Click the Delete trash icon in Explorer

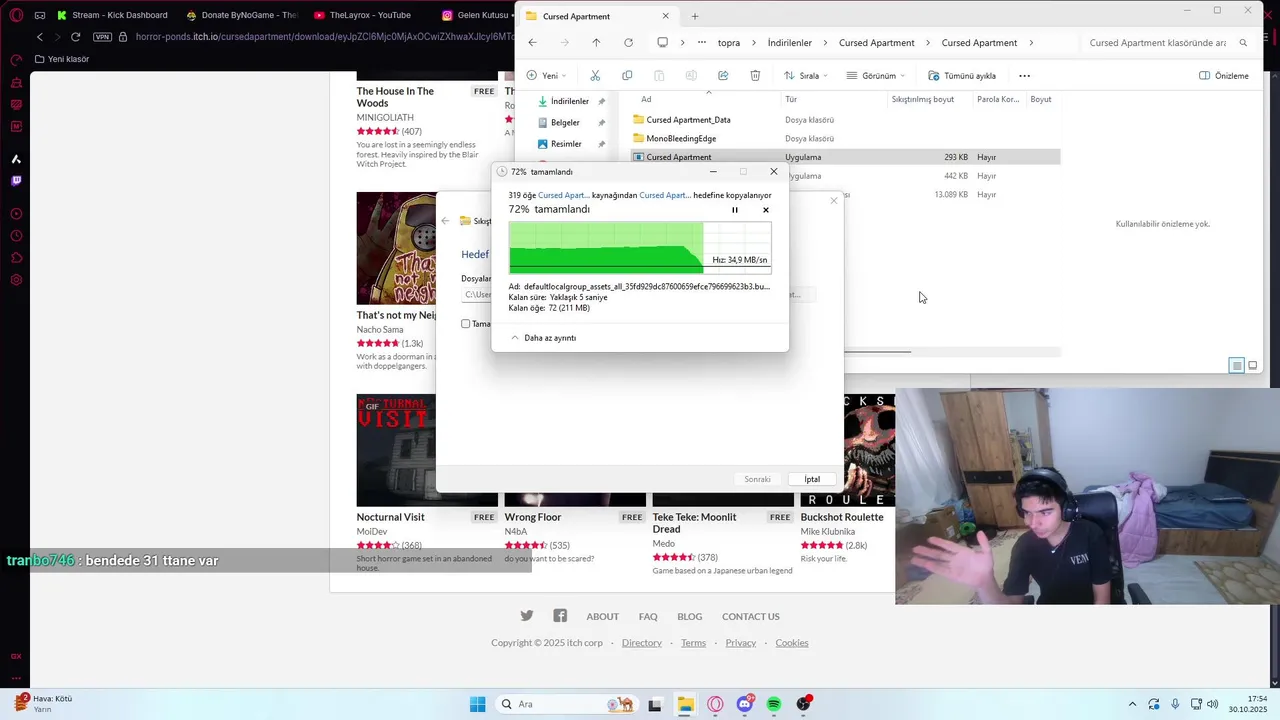755,76
